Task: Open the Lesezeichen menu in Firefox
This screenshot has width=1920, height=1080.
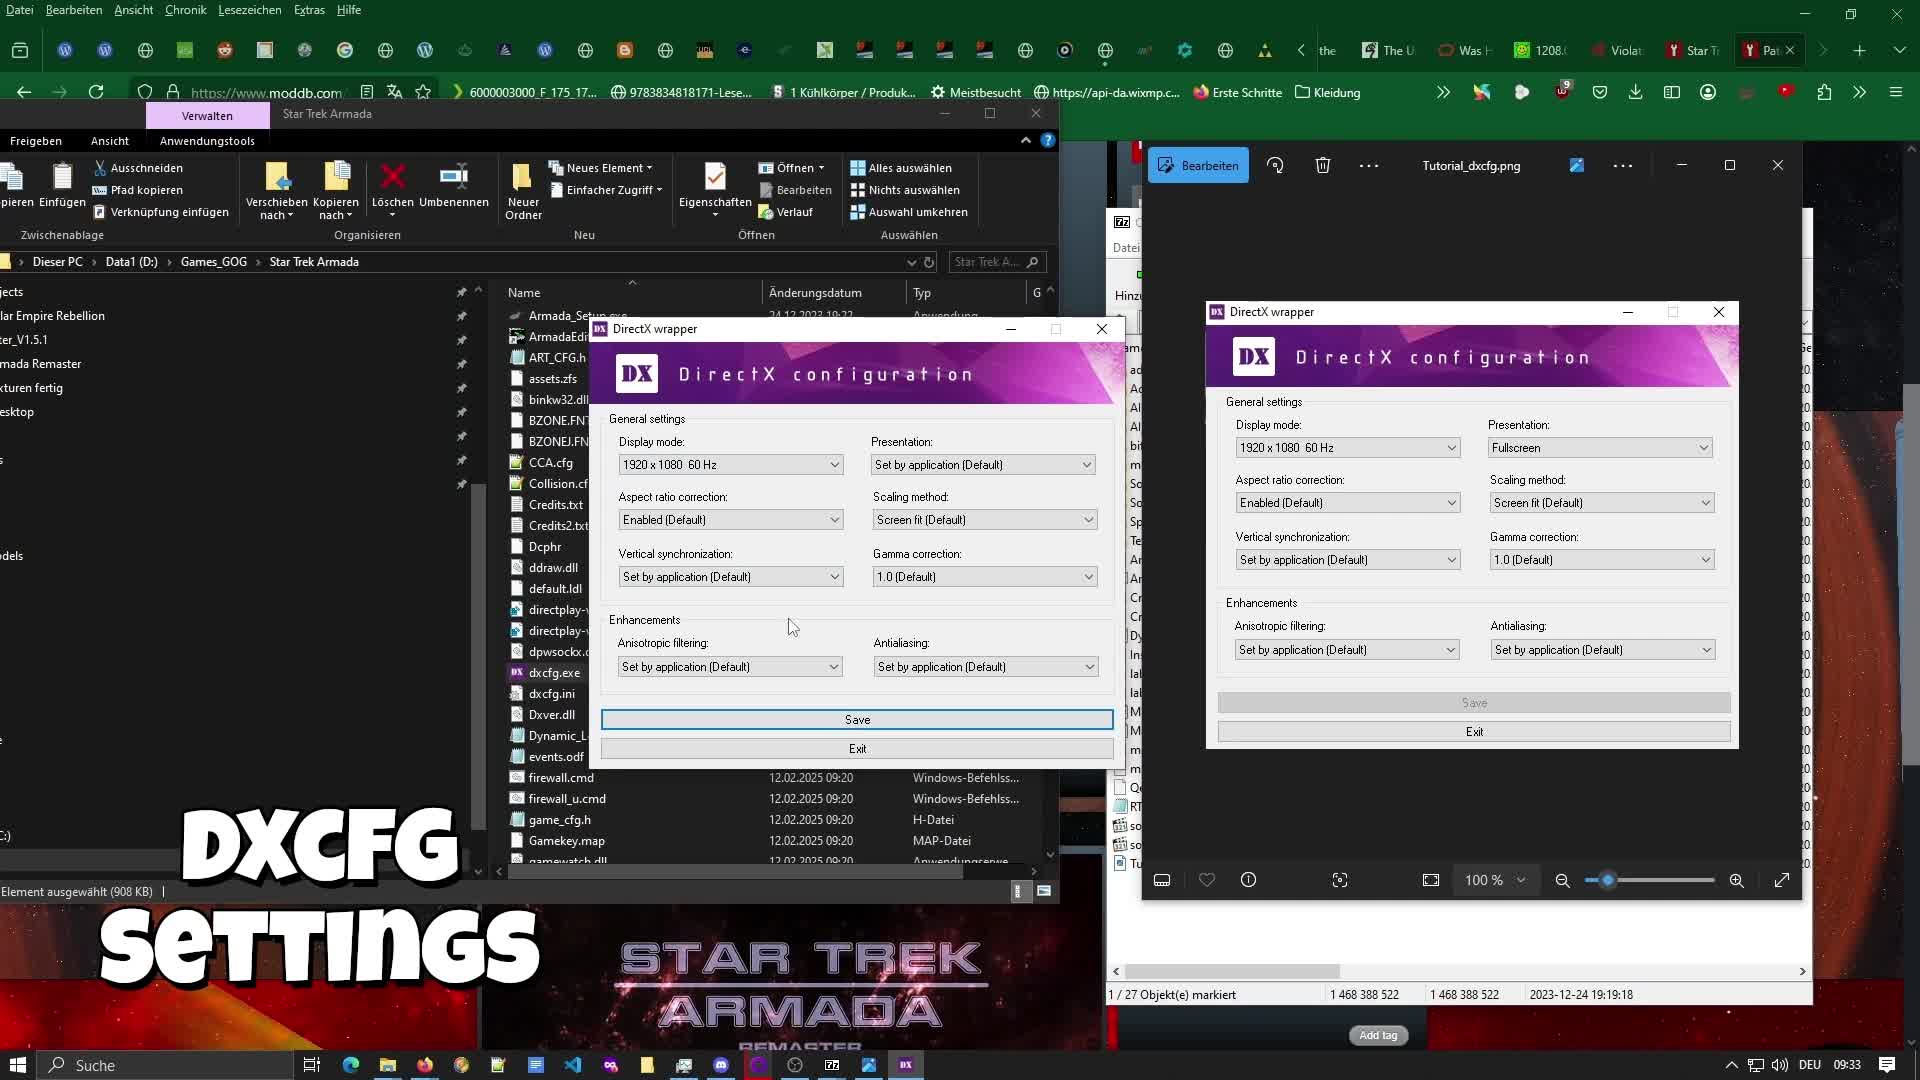Action: point(249,10)
